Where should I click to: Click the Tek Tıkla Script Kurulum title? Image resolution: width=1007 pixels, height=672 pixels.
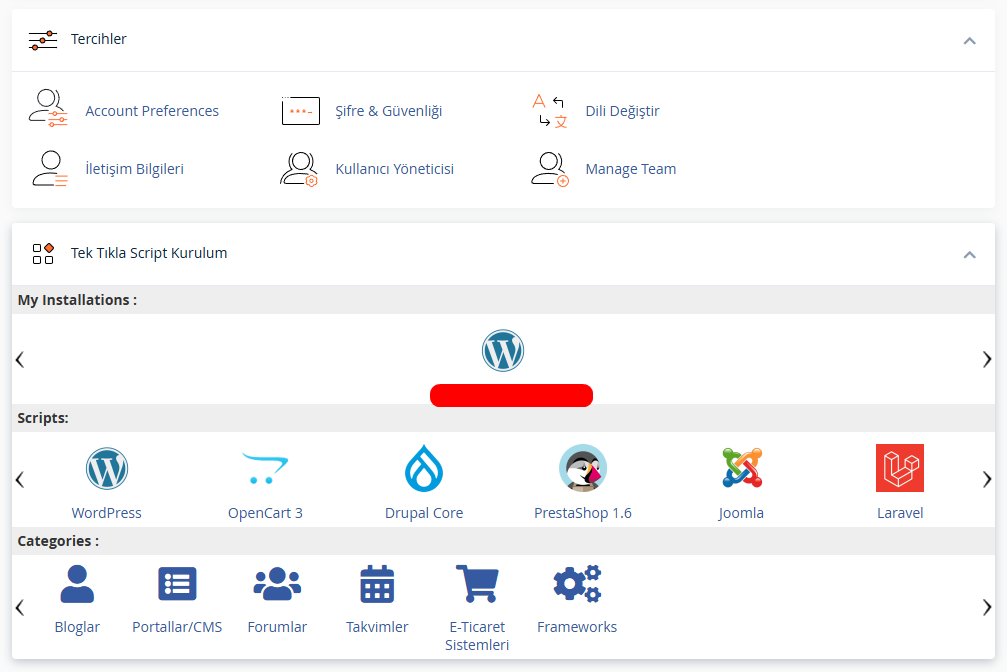(x=149, y=253)
